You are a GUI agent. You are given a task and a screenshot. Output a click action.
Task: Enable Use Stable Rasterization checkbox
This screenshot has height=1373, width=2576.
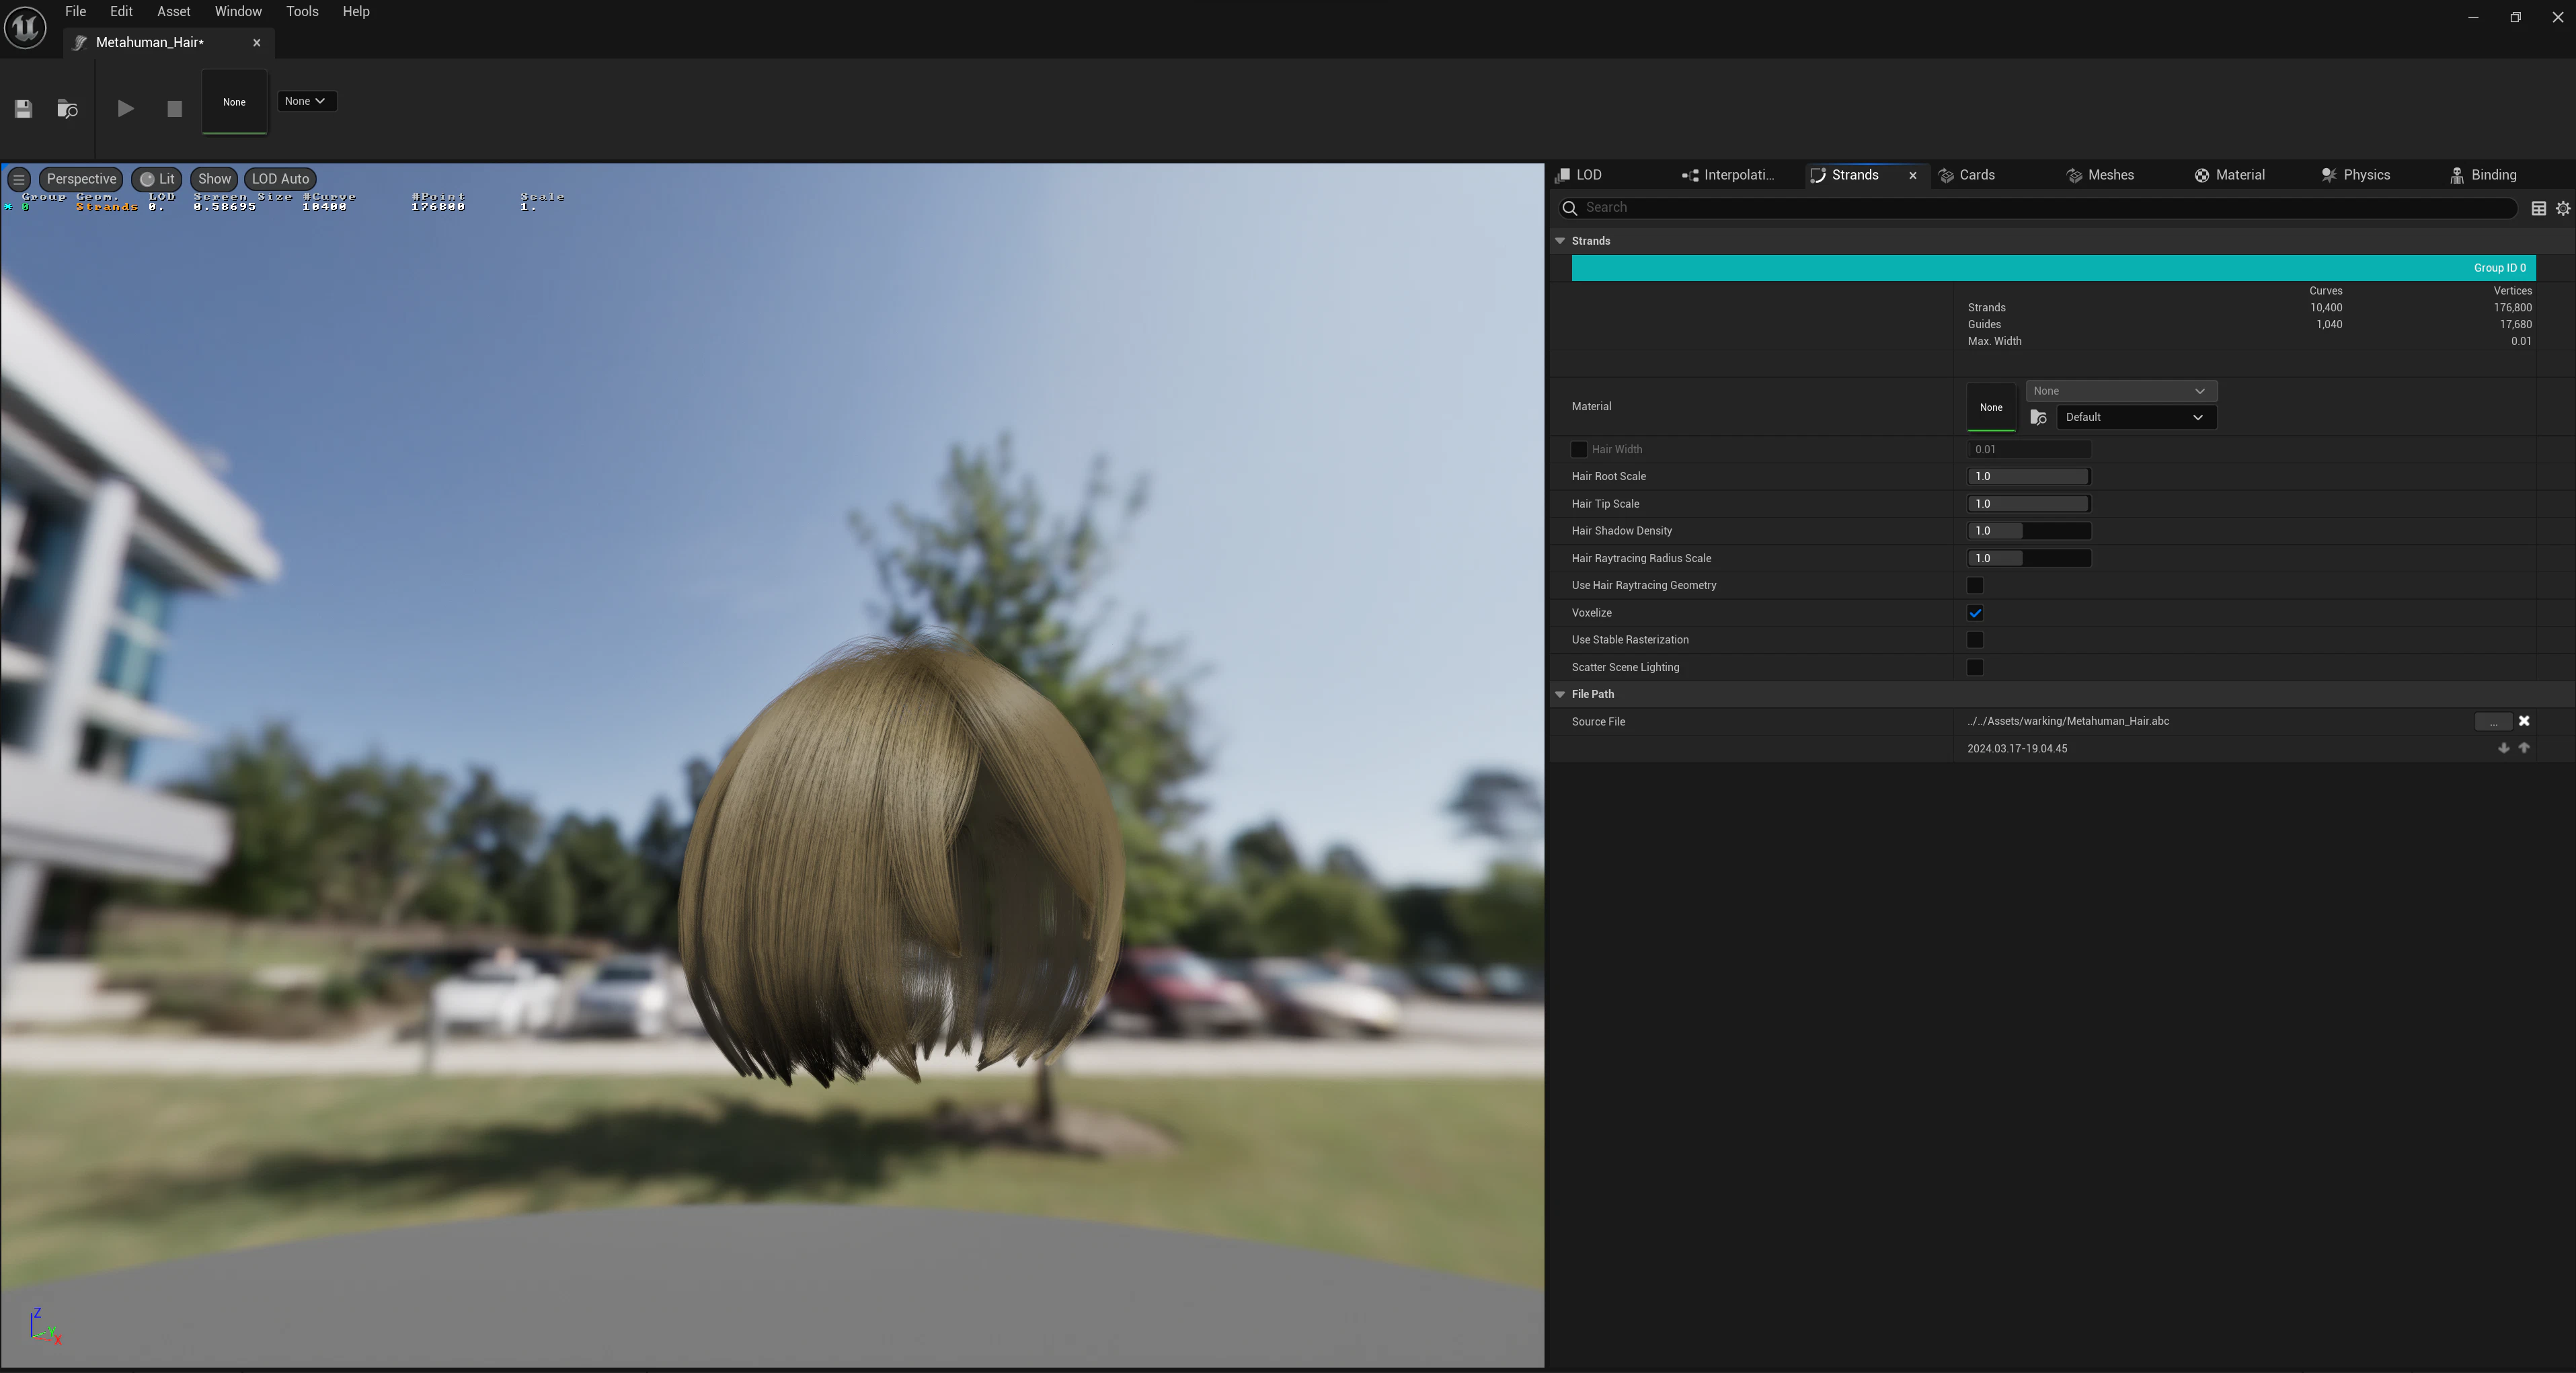coord(1975,640)
